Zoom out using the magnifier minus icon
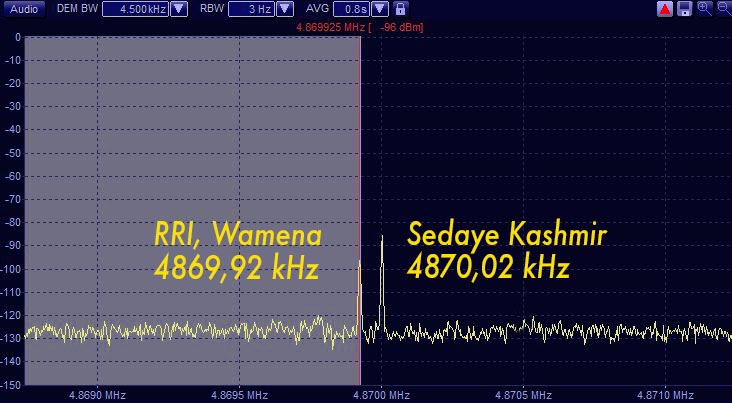The image size is (732, 403). [x=723, y=9]
